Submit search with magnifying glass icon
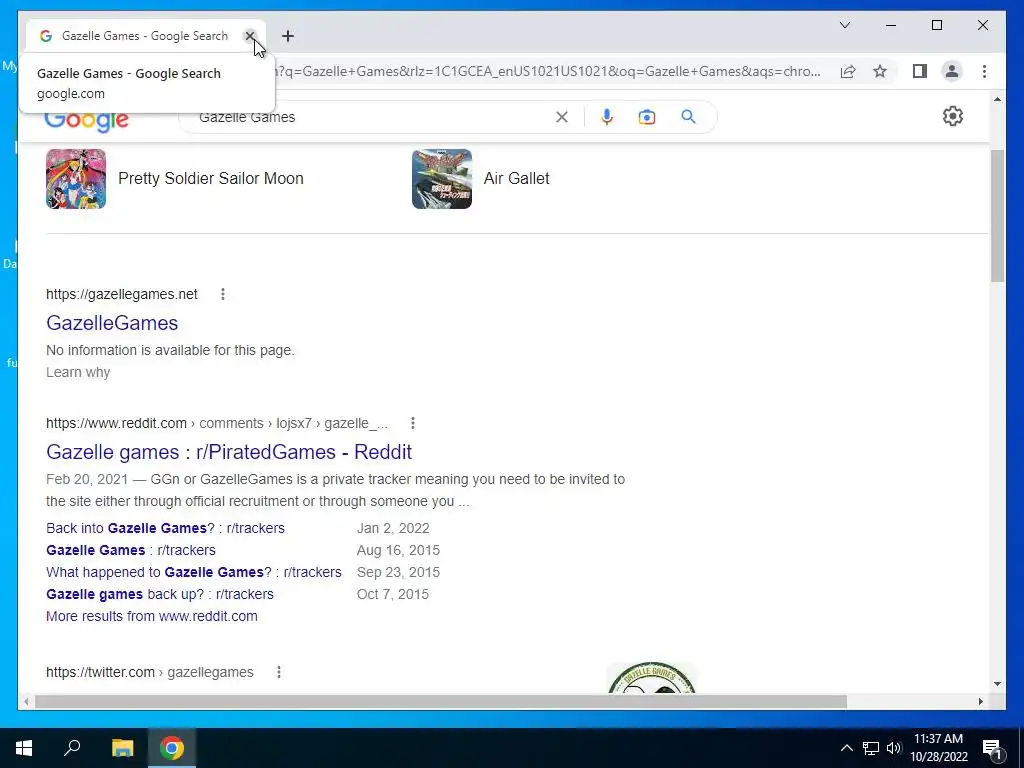 (688, 117)
